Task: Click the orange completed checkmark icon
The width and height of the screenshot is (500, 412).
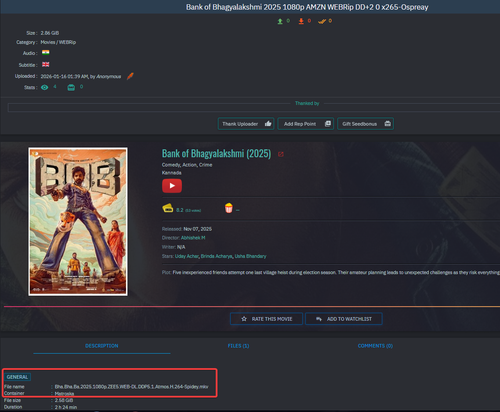Action: [x=322, y=21]
